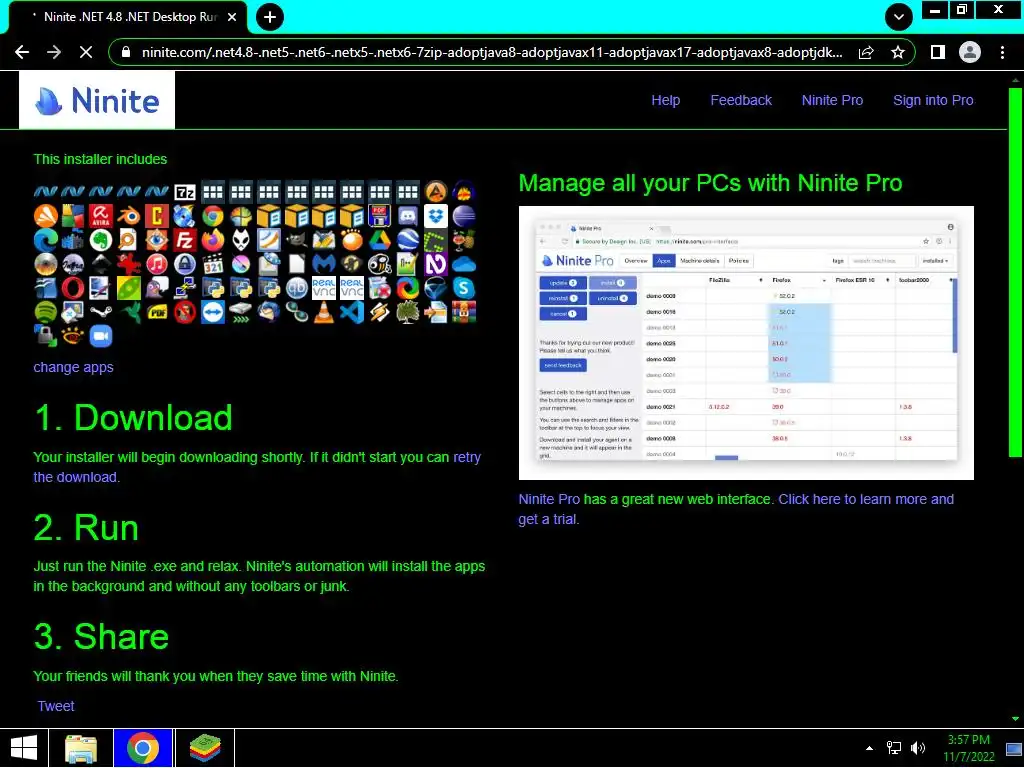Close the Ninite tab
Image resolution: width=1024 pixels, height=768 pixels.
tap(232, 17)
